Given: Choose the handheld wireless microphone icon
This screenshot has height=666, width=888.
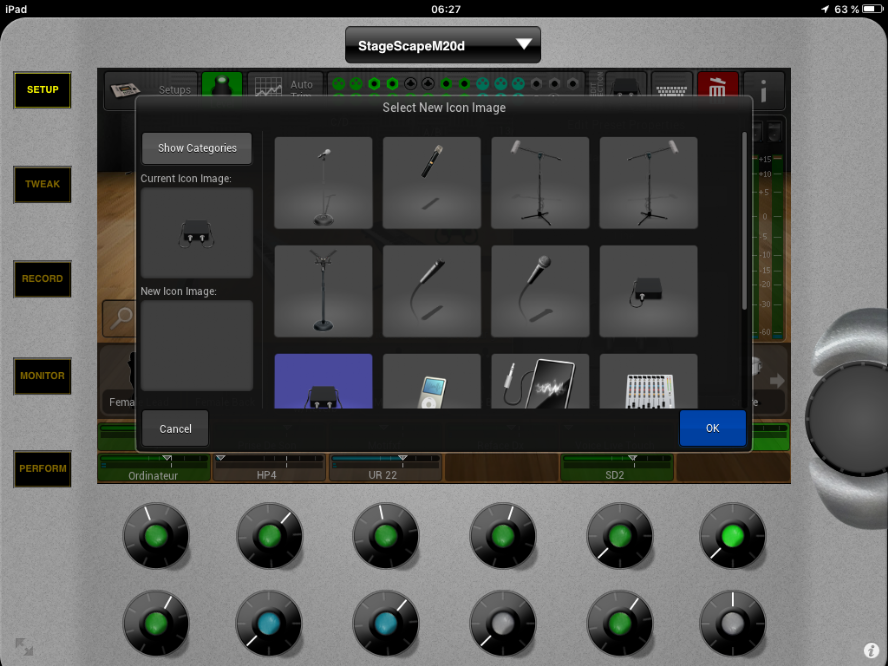Looking at the screenshot, I should [431, 183].
